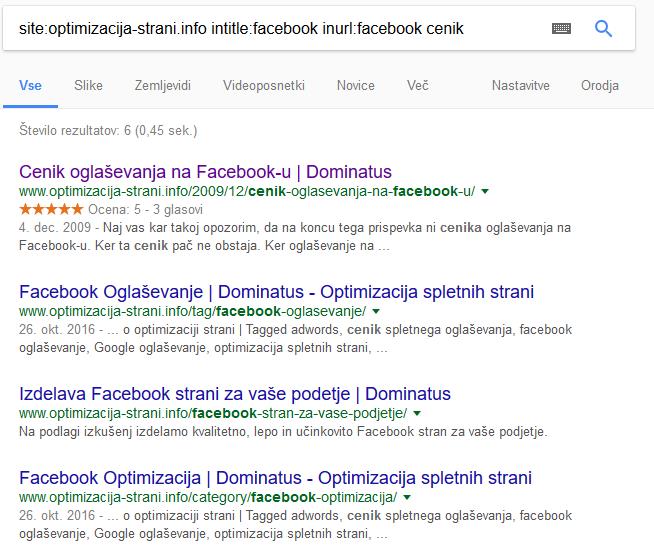Open the Novice tab
The height and width of the screenshot is (553, 654).
pyautogui.click(x=356, y=85)
